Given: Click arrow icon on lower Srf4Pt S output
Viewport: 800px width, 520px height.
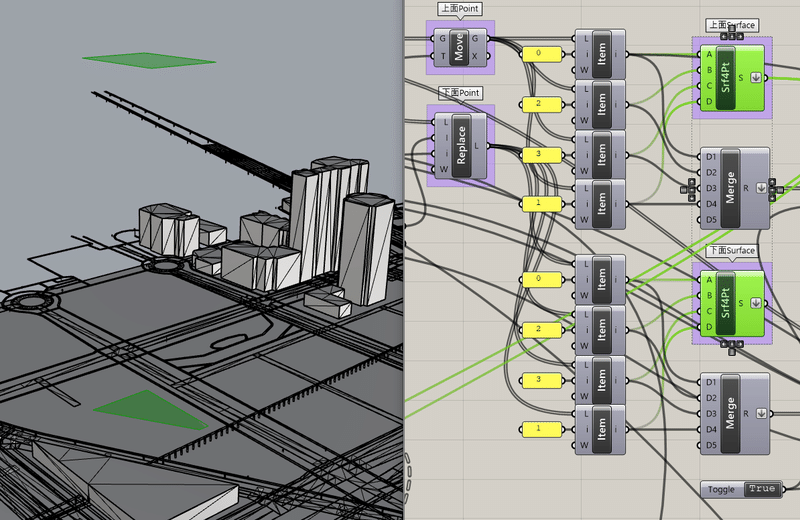Looking at the screenshot, I should tap(756, 303).
